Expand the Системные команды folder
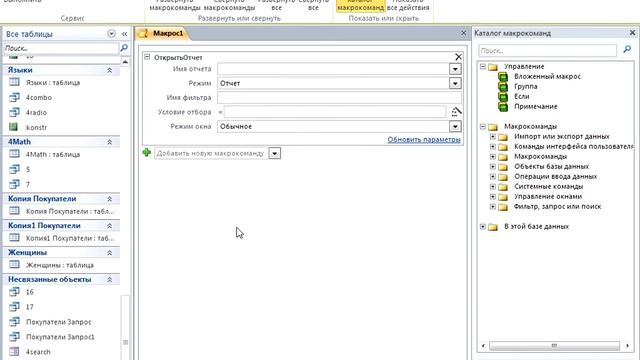The width and height of the screenshot is (640, 360). tap(493, 186)
